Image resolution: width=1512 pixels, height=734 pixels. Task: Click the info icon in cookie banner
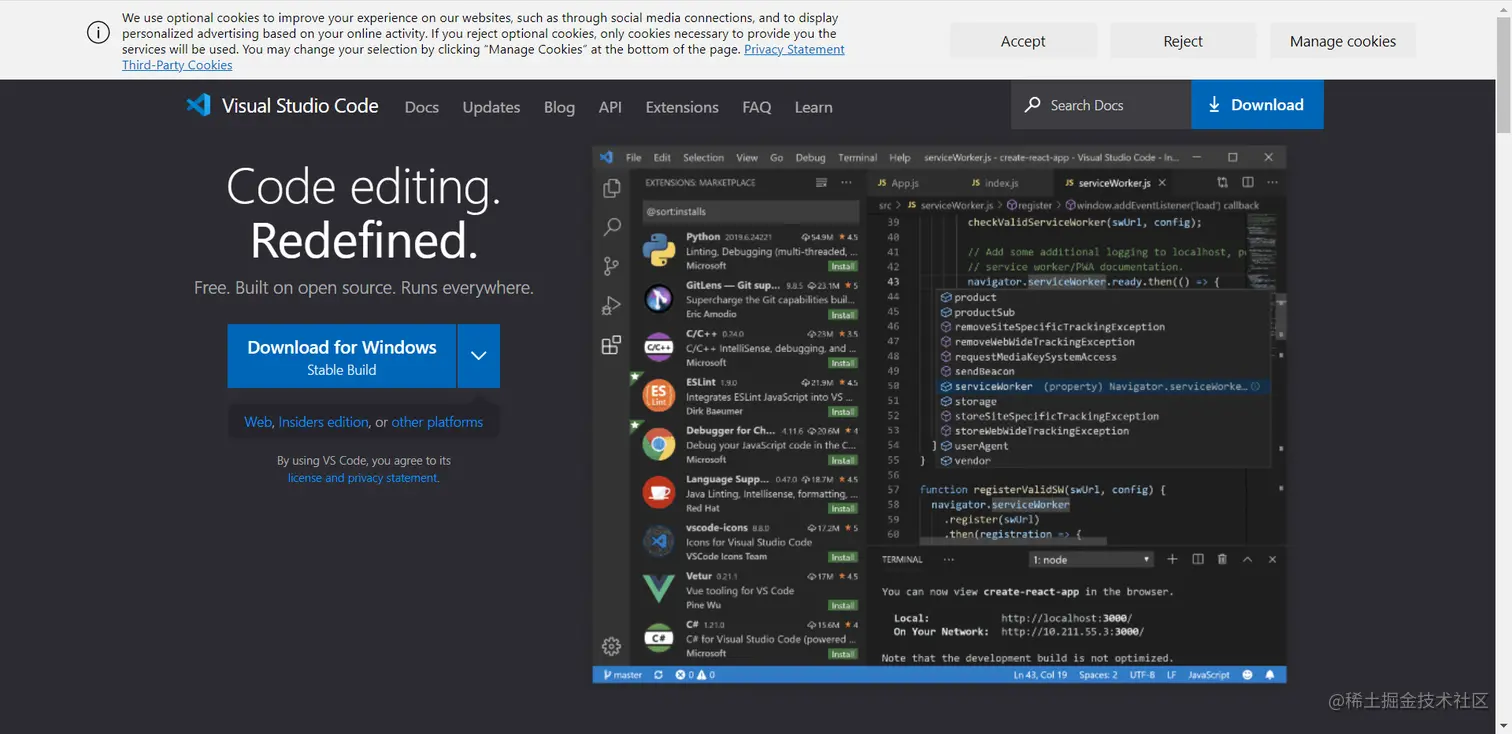[x=98, y=33]
